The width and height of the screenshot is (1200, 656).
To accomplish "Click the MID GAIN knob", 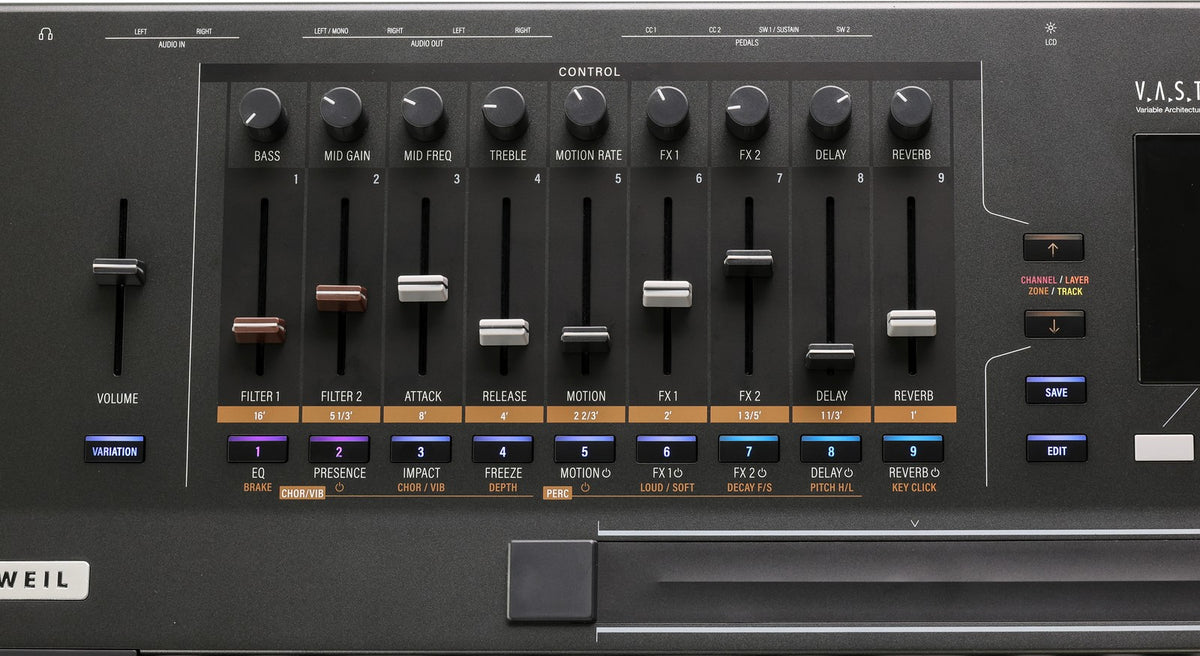I will [x=343, y=112].
